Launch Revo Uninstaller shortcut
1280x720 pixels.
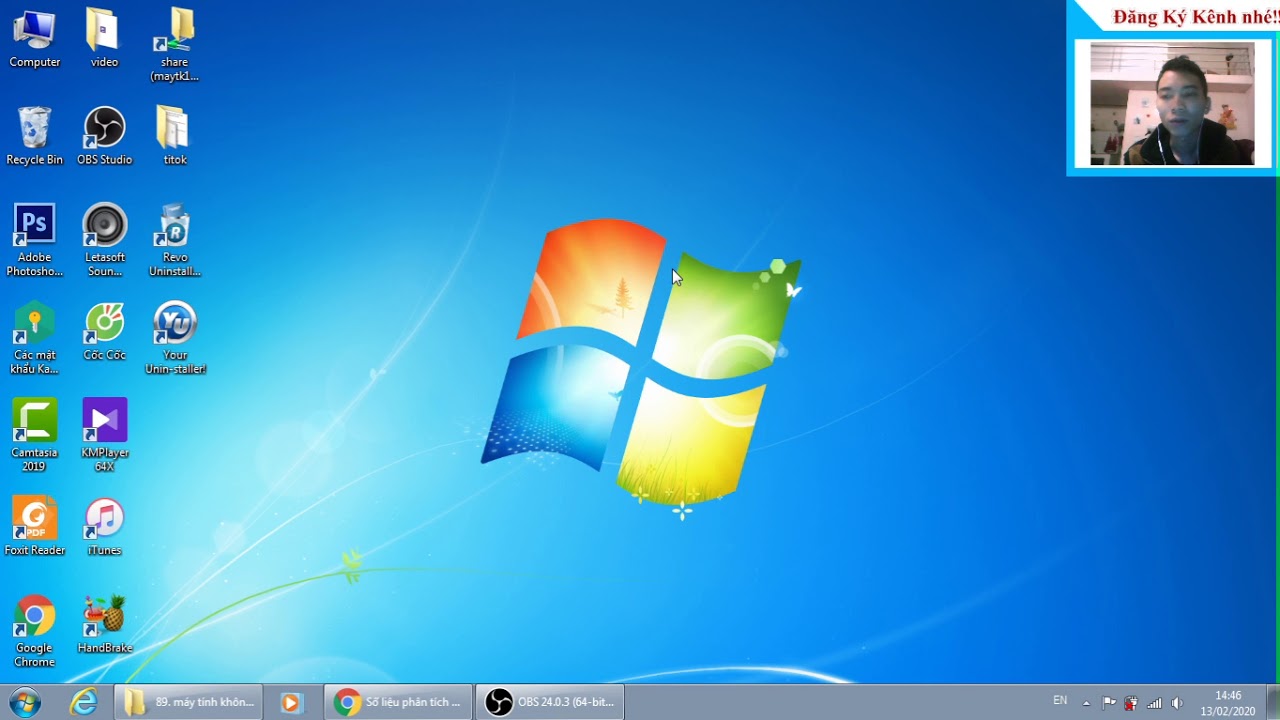point(175,240)
